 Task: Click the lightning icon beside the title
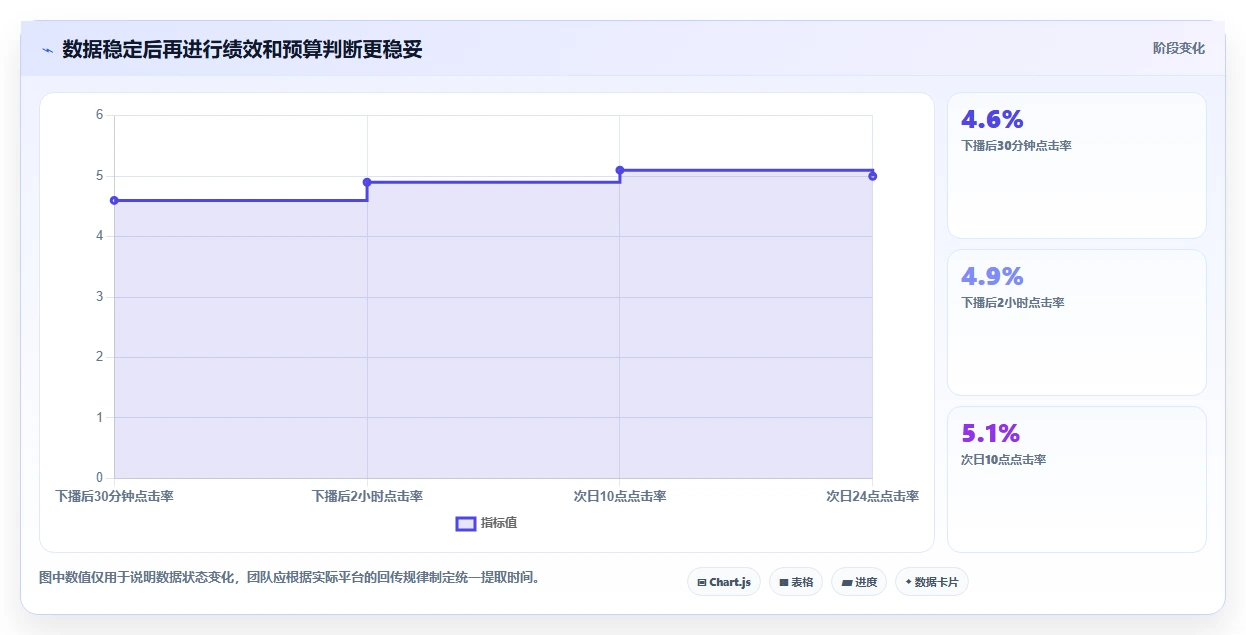coord(47,50)
